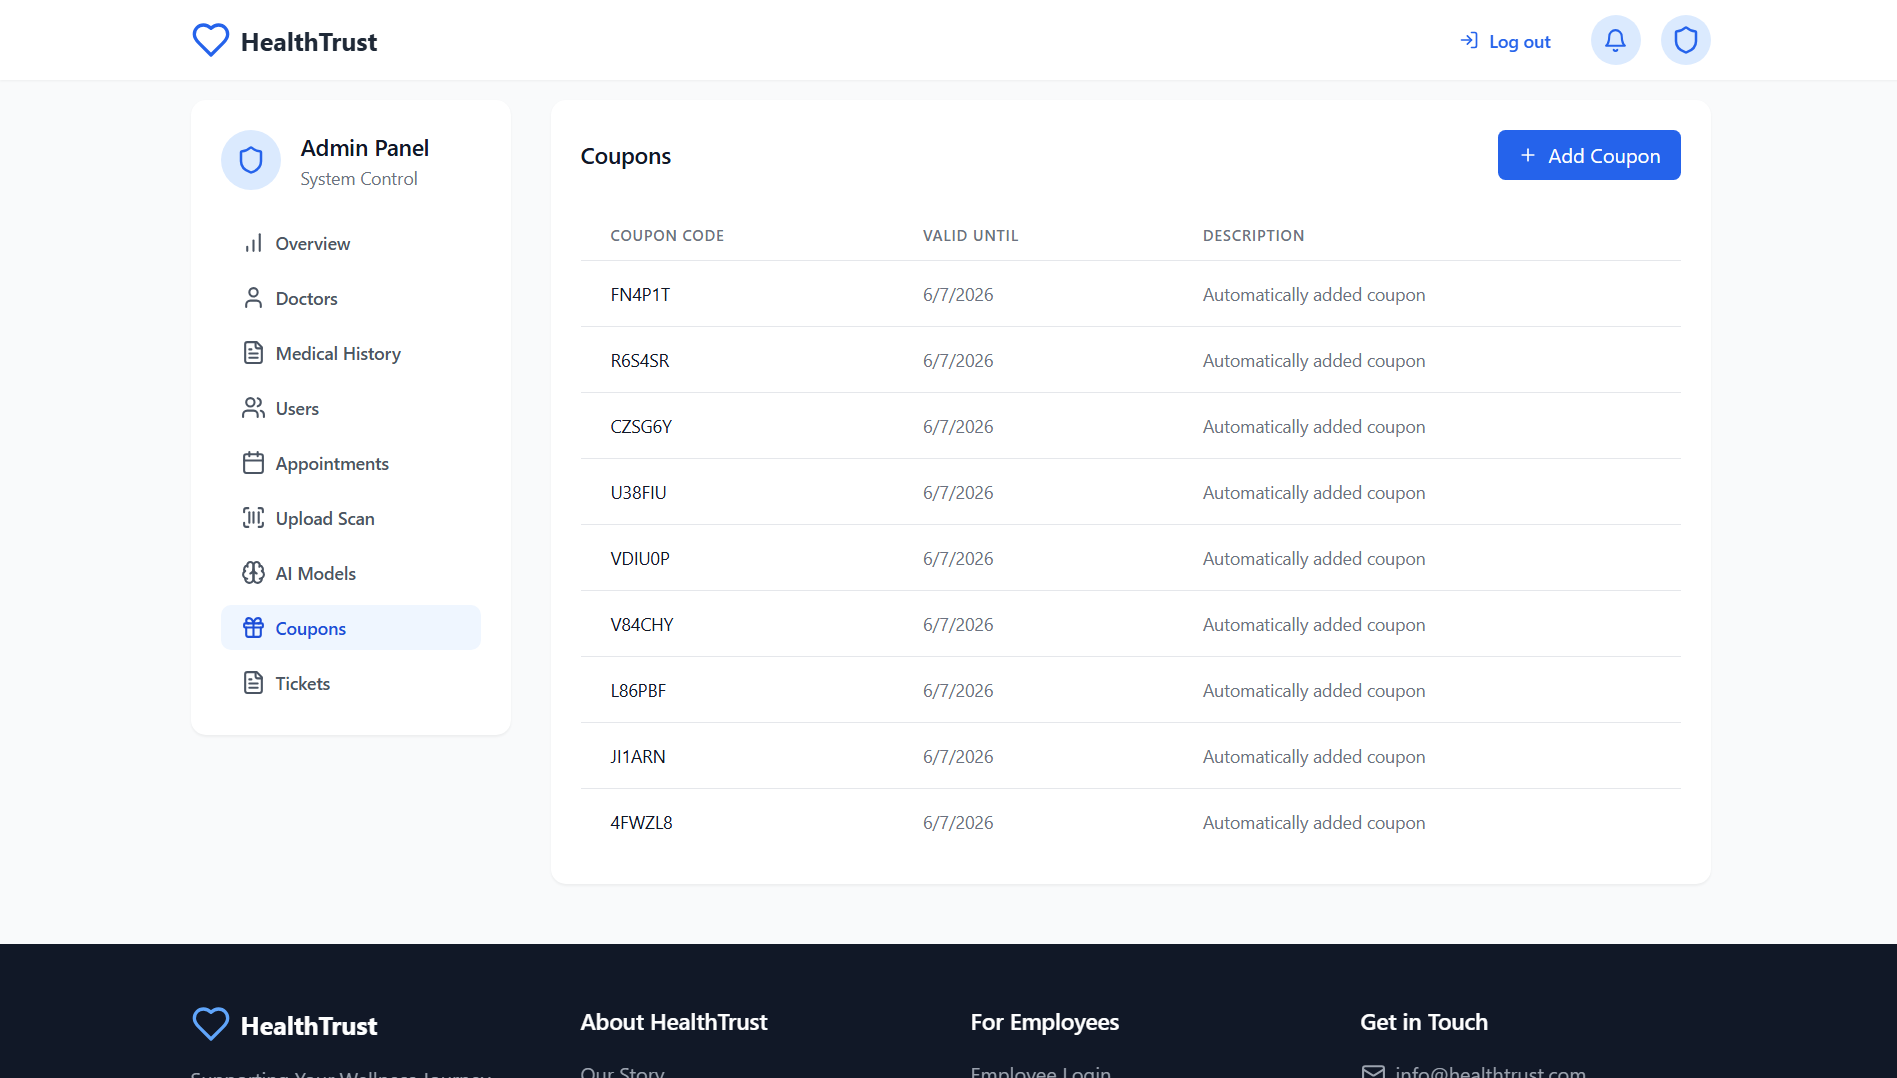
Task: Open the Users menu item
Action: point(351,408)
